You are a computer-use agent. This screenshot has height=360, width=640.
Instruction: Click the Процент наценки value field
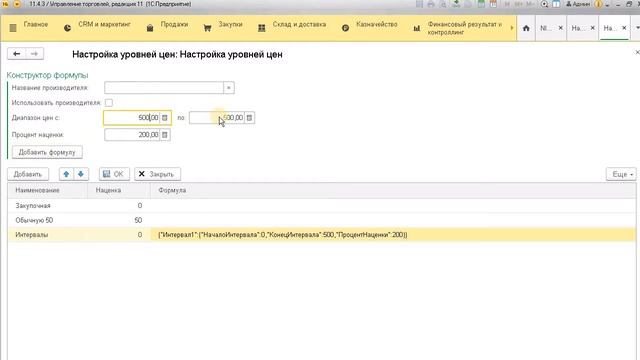[x=133, y=135]
